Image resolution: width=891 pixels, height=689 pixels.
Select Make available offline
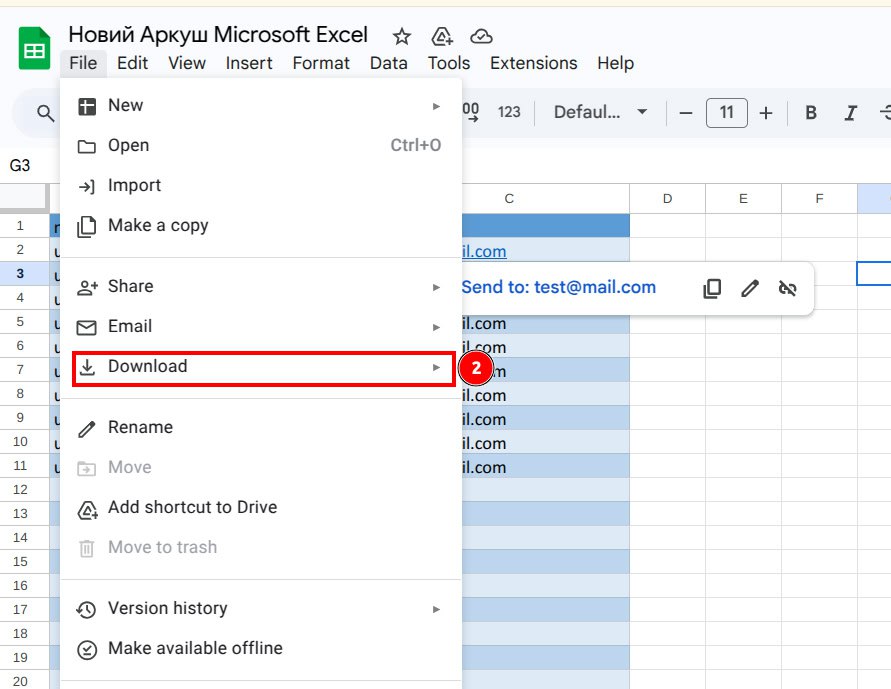click(261, 649)
